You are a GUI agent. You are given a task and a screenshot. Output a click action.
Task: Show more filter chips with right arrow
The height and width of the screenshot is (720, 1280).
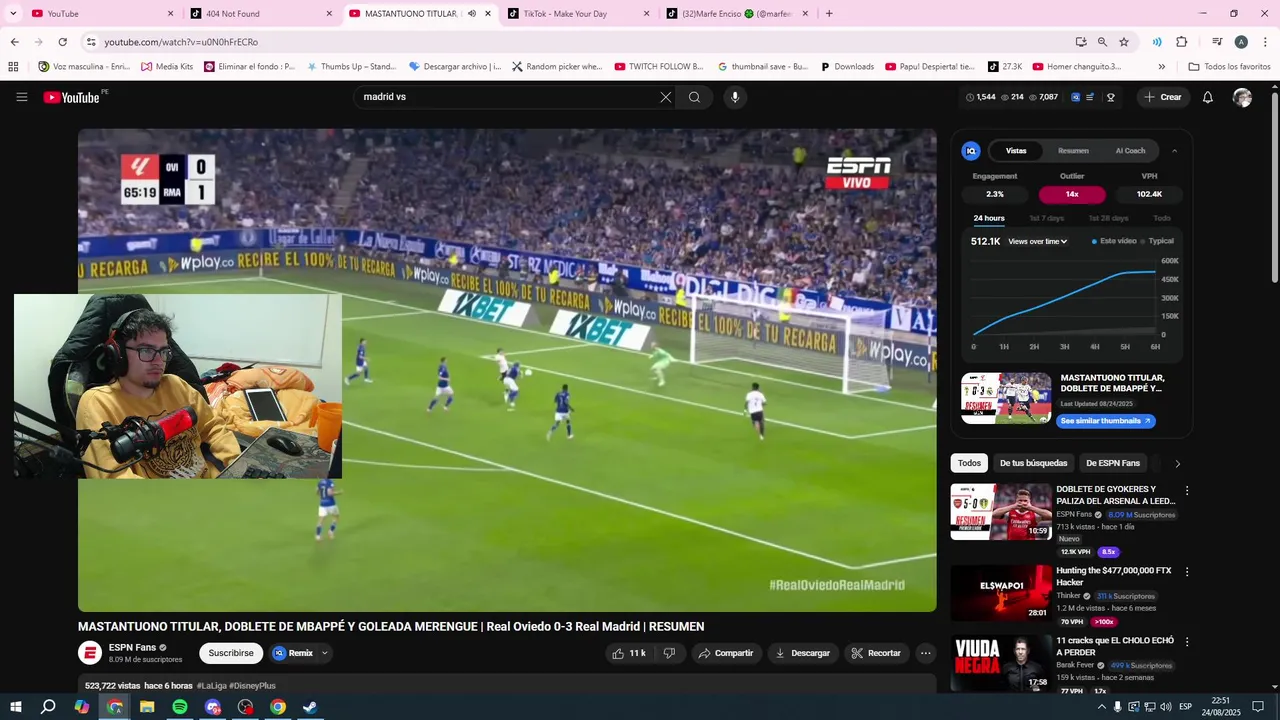tap(1177, 463)
